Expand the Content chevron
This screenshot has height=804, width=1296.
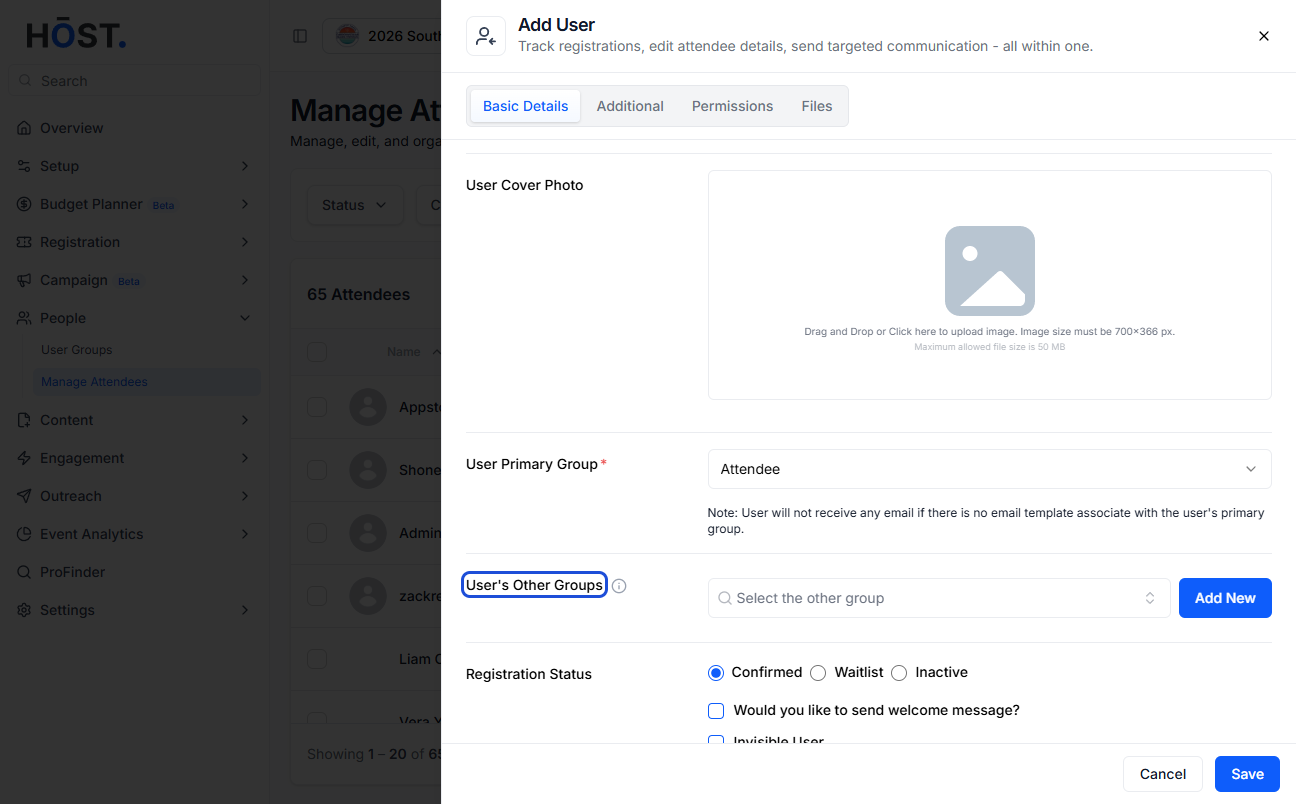click(x=245, y=420)
